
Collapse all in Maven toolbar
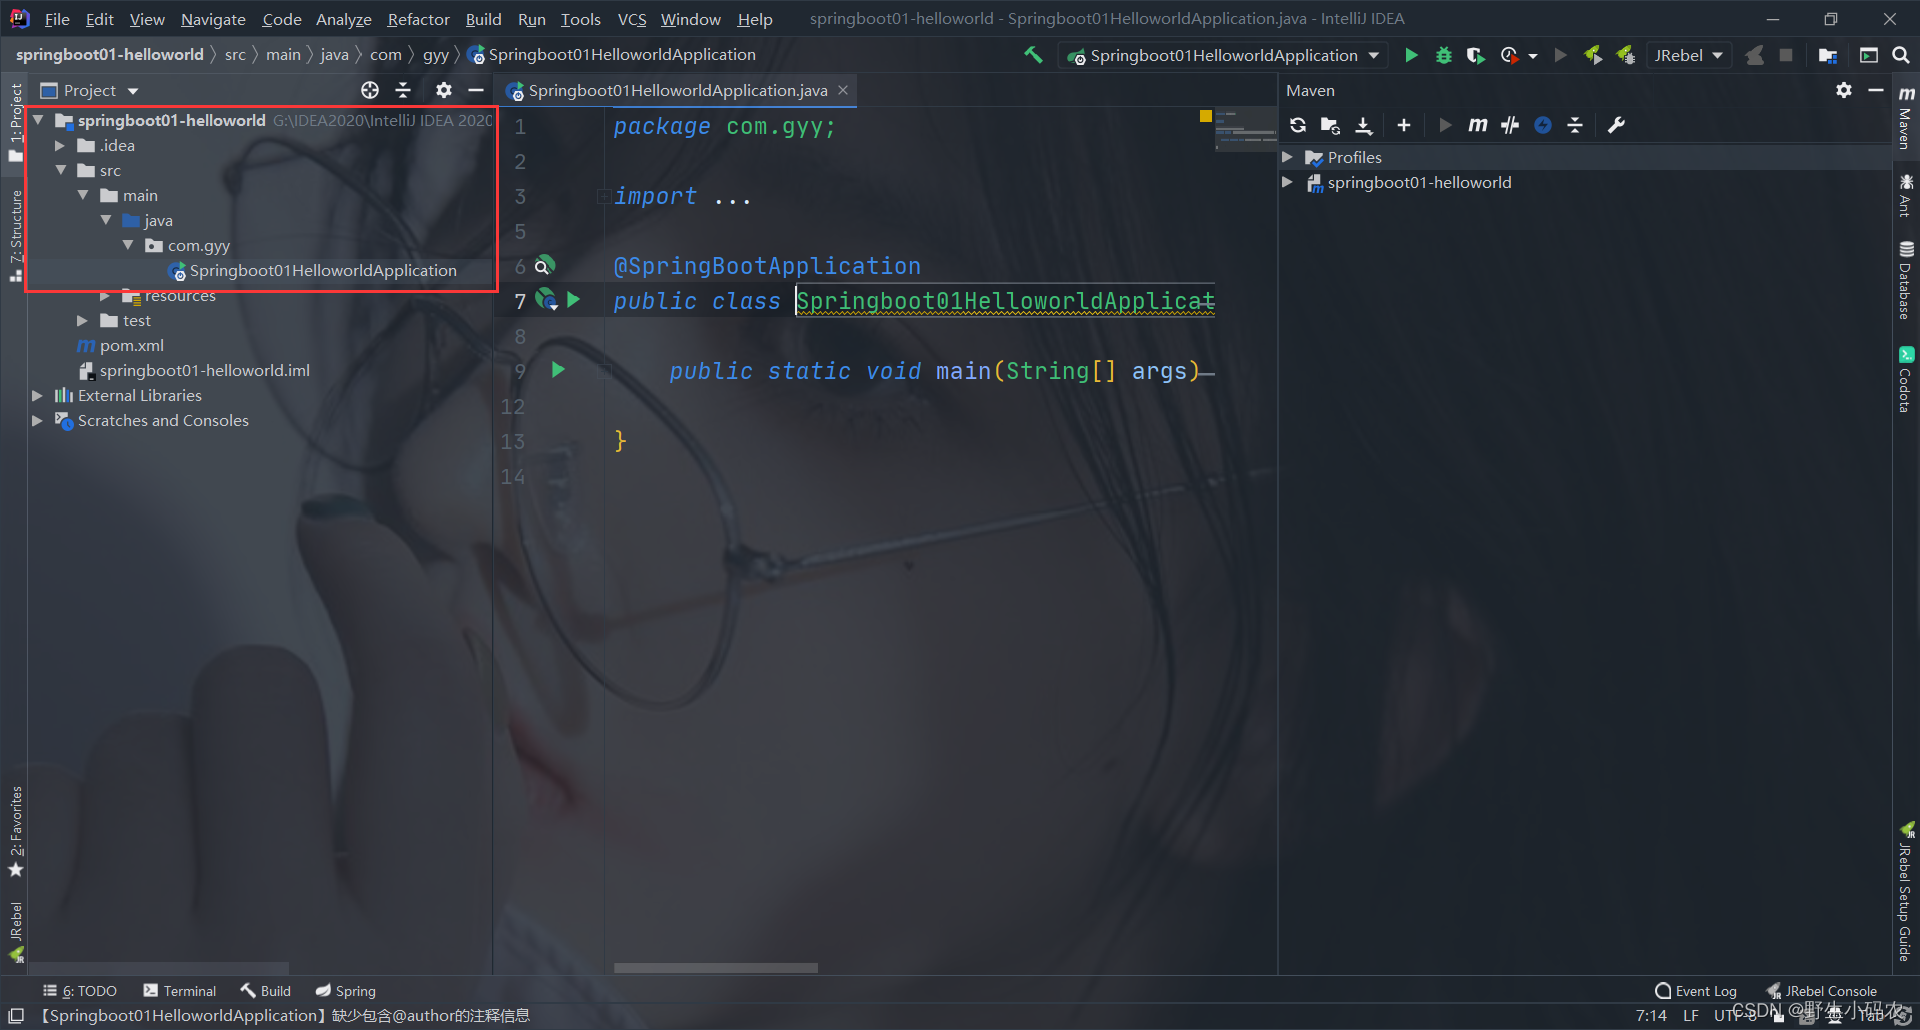(1575, 125)
